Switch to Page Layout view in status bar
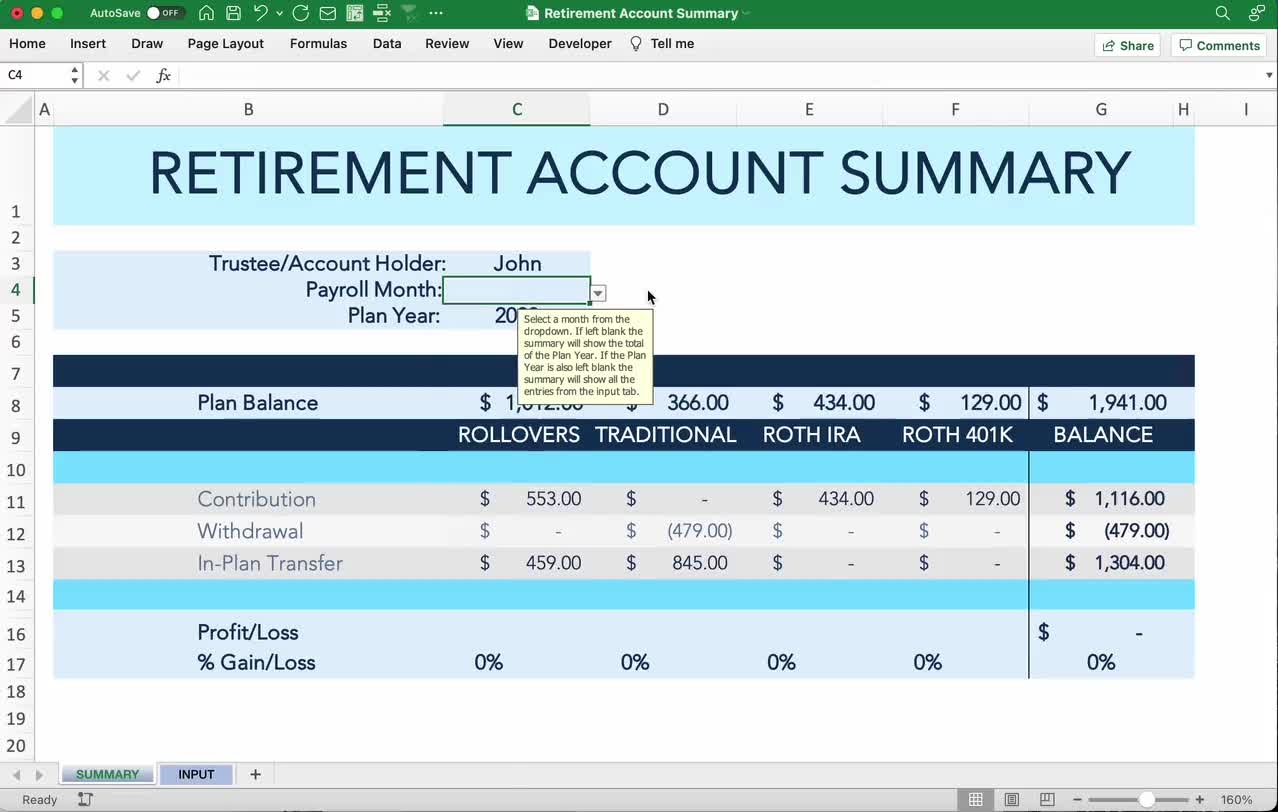The width and height of the screenshot is (1278, 812). (1011, 800)
